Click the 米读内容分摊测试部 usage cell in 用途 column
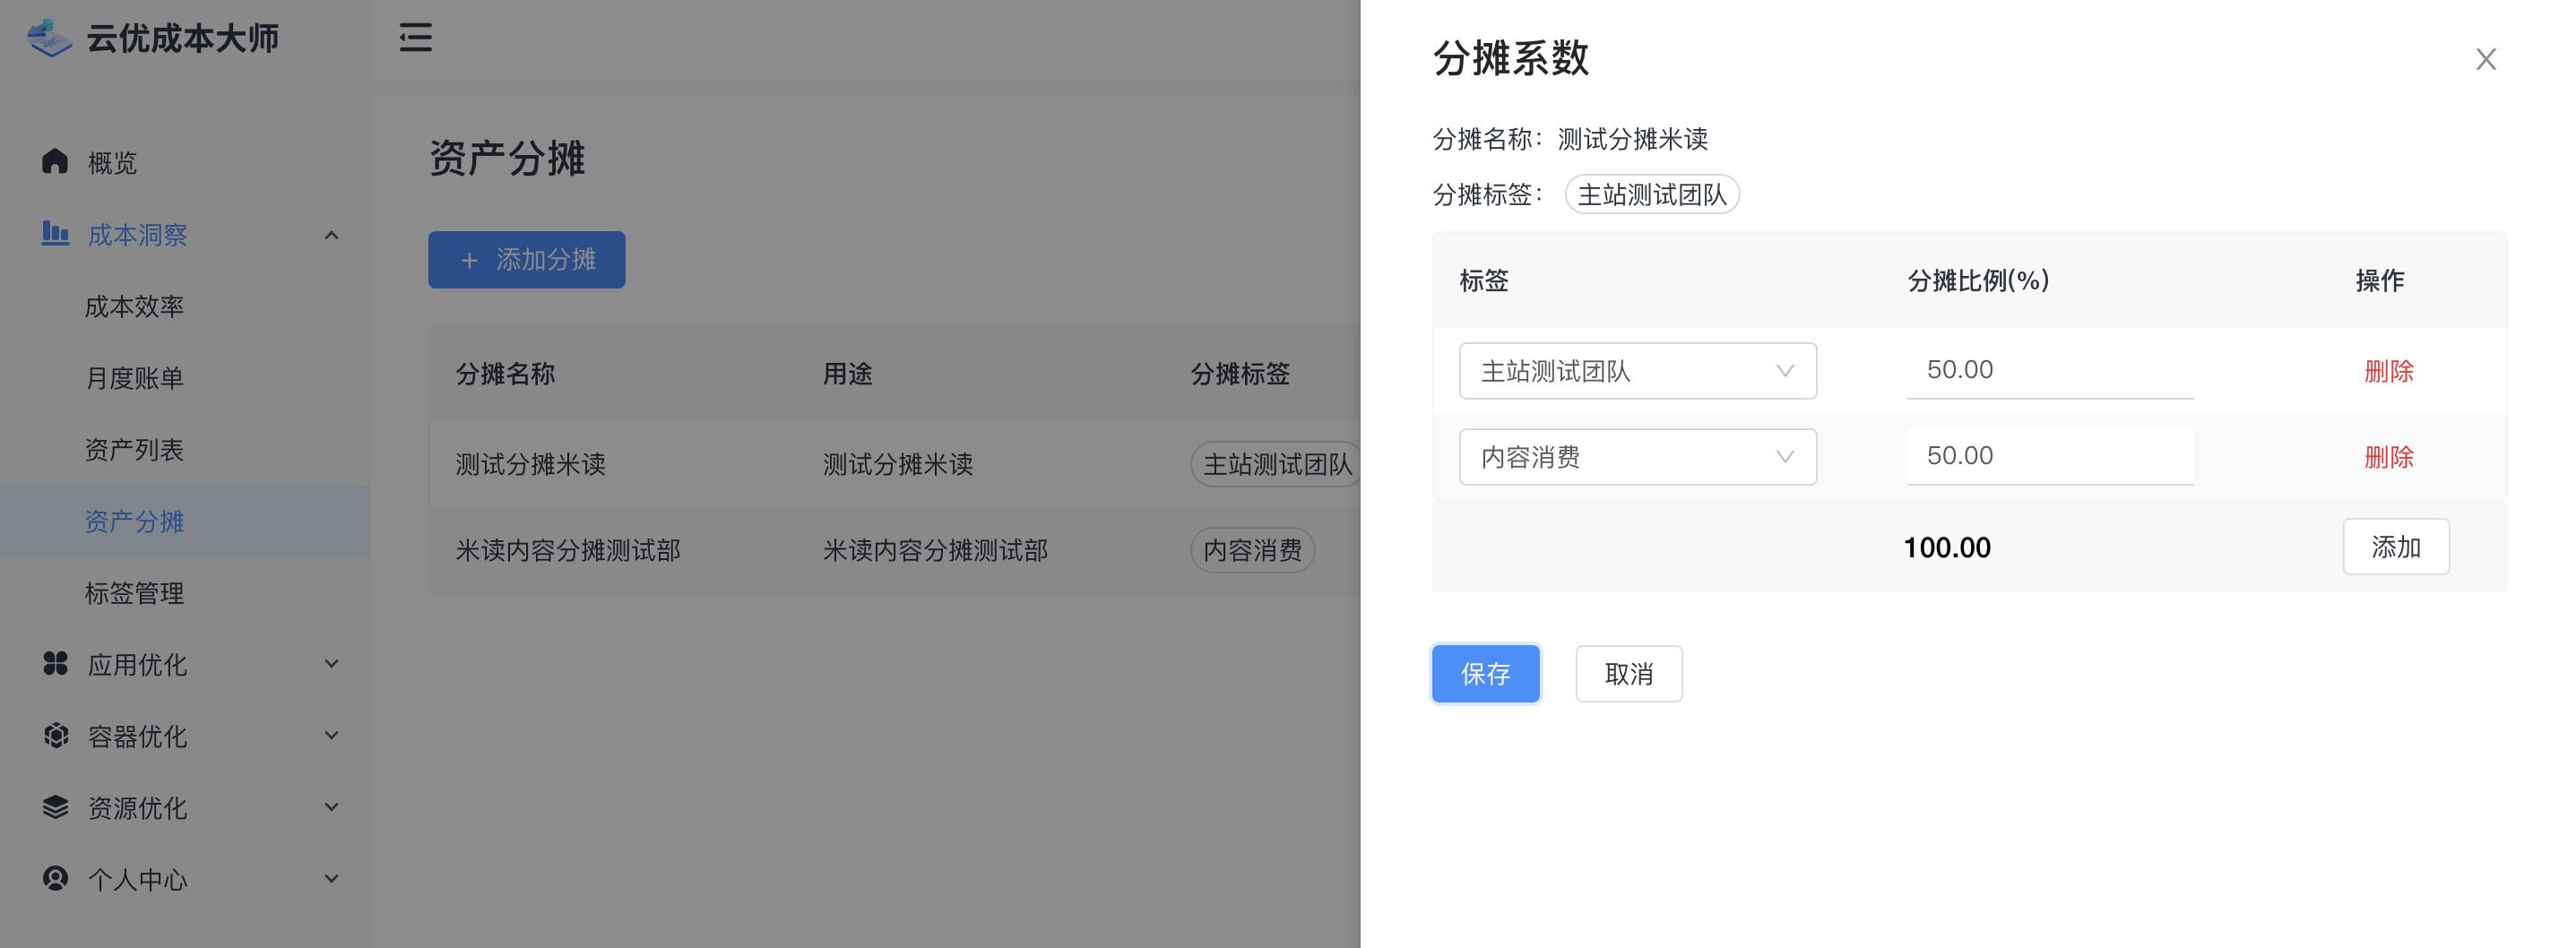Screen dimensions: 2576x948 (x=935, y=550)
